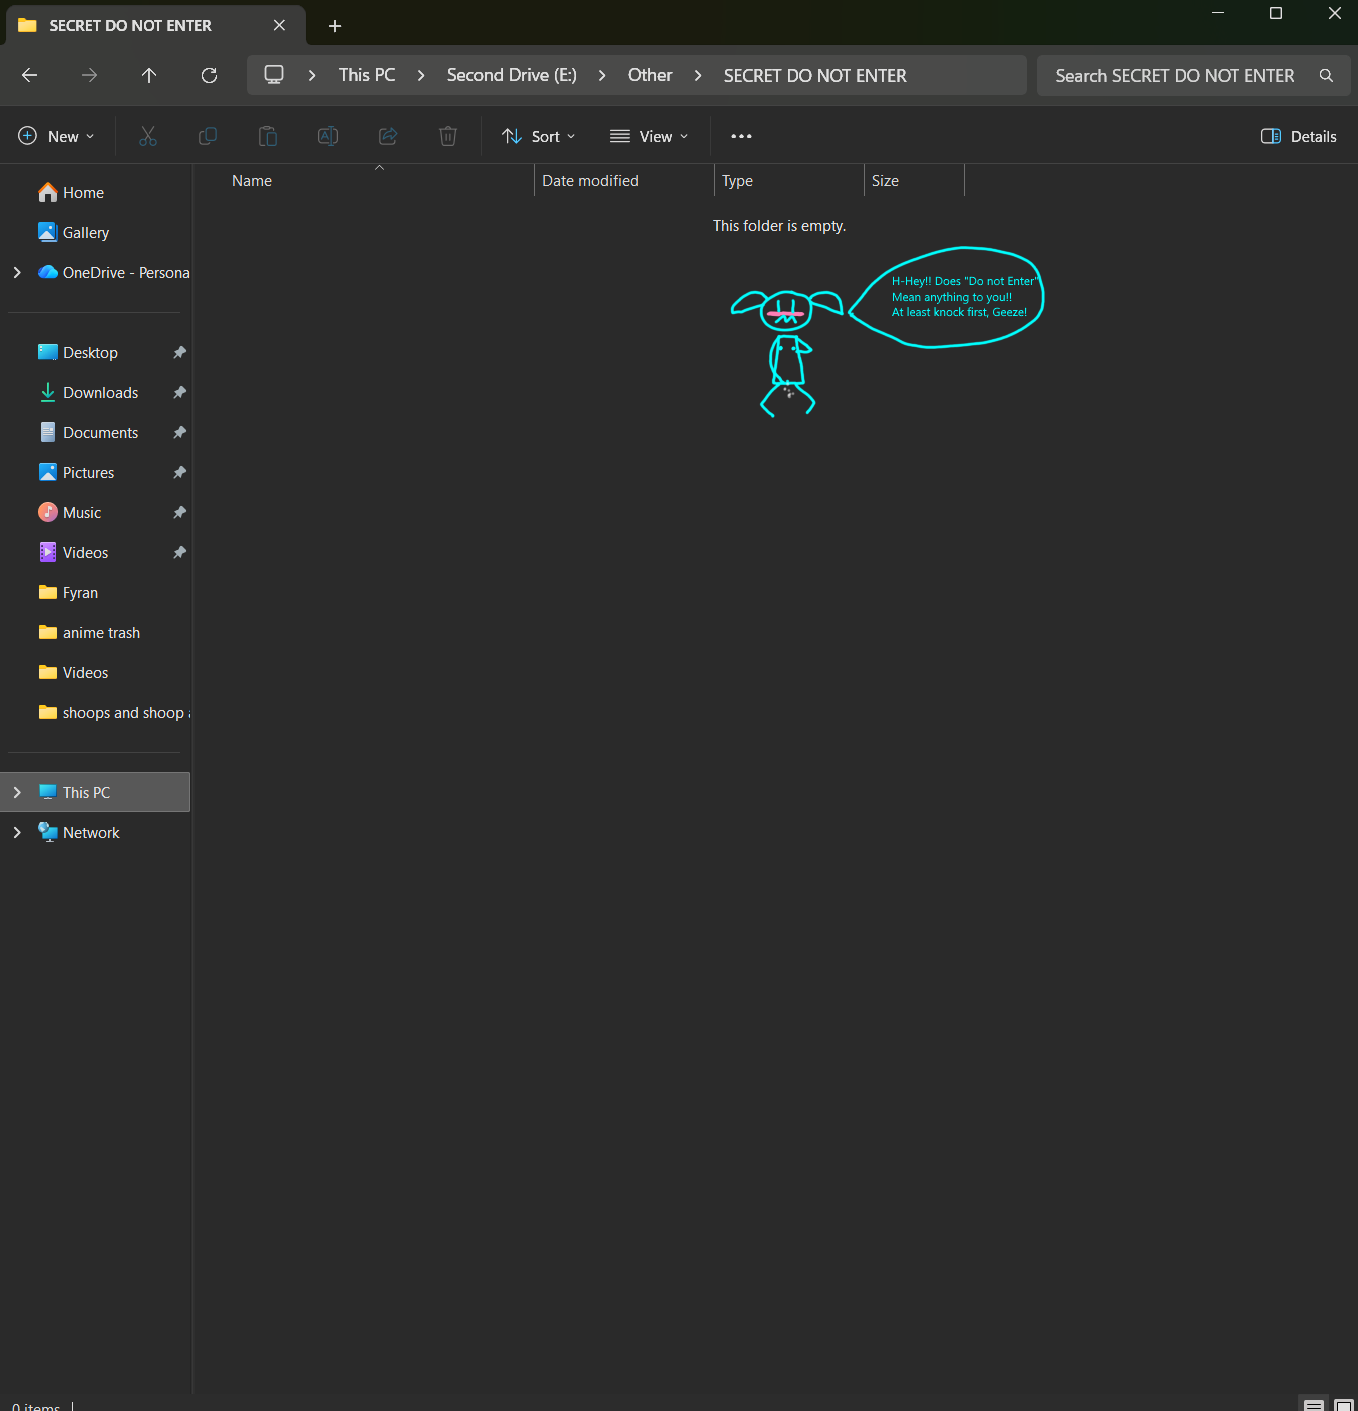The image size is (1358, 1411).
Task: Click the Cut scissors icon
Action: point(148,136)
